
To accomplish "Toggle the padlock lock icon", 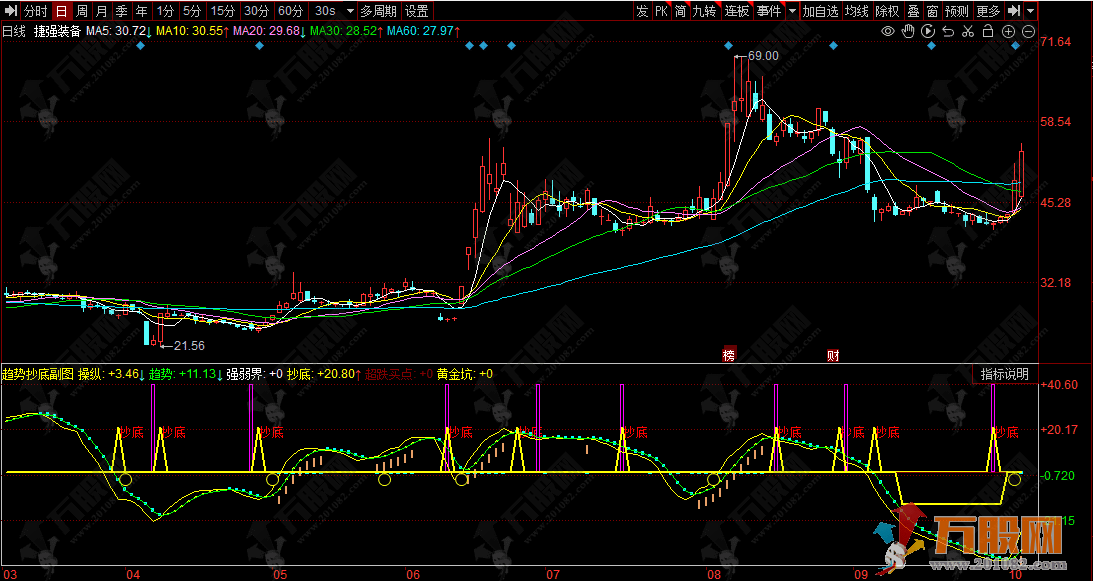I will tap(987, 32).
